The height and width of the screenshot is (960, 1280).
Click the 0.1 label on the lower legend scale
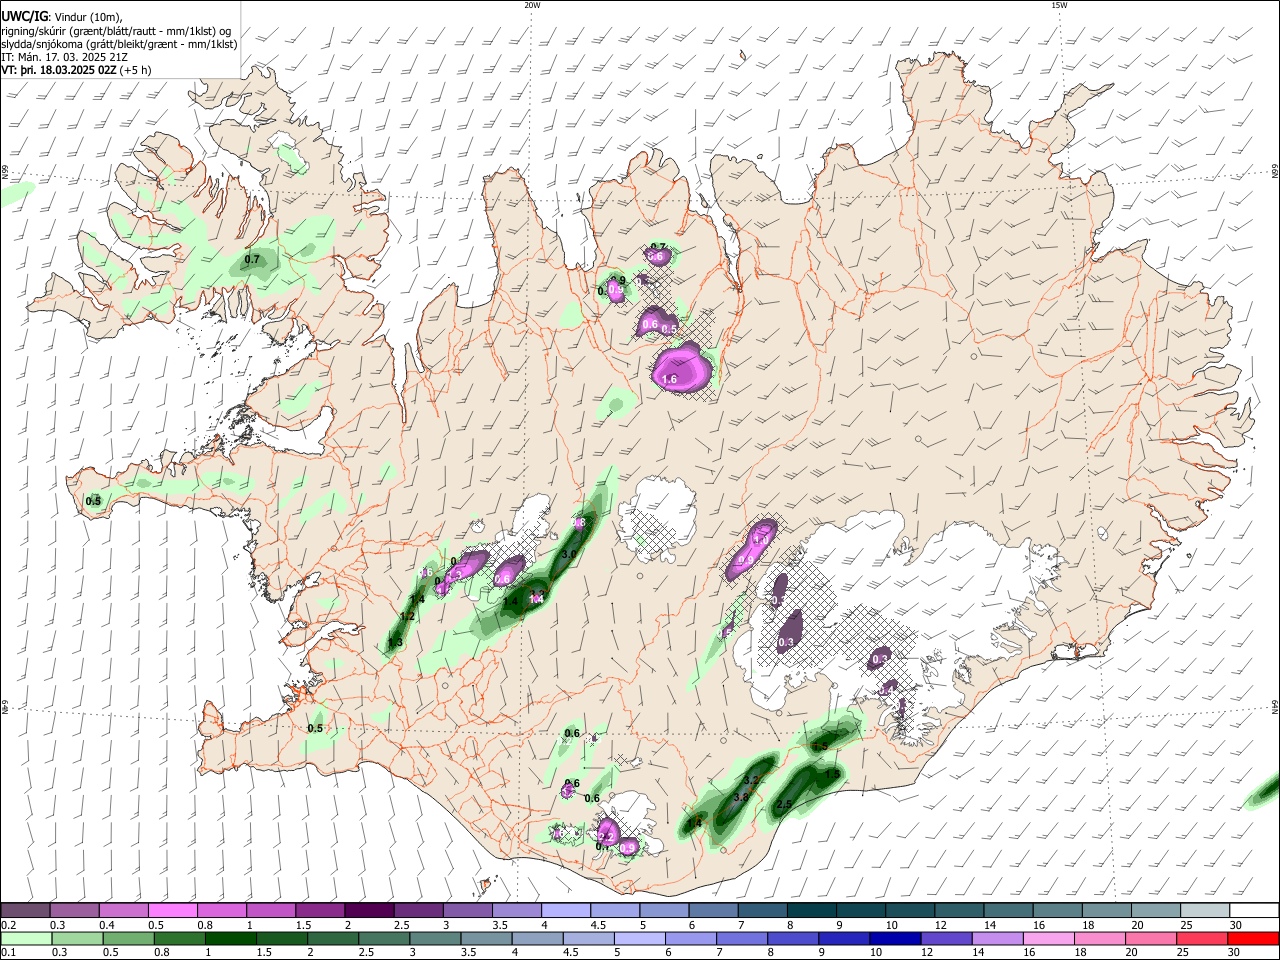click(x=8, y=952)
